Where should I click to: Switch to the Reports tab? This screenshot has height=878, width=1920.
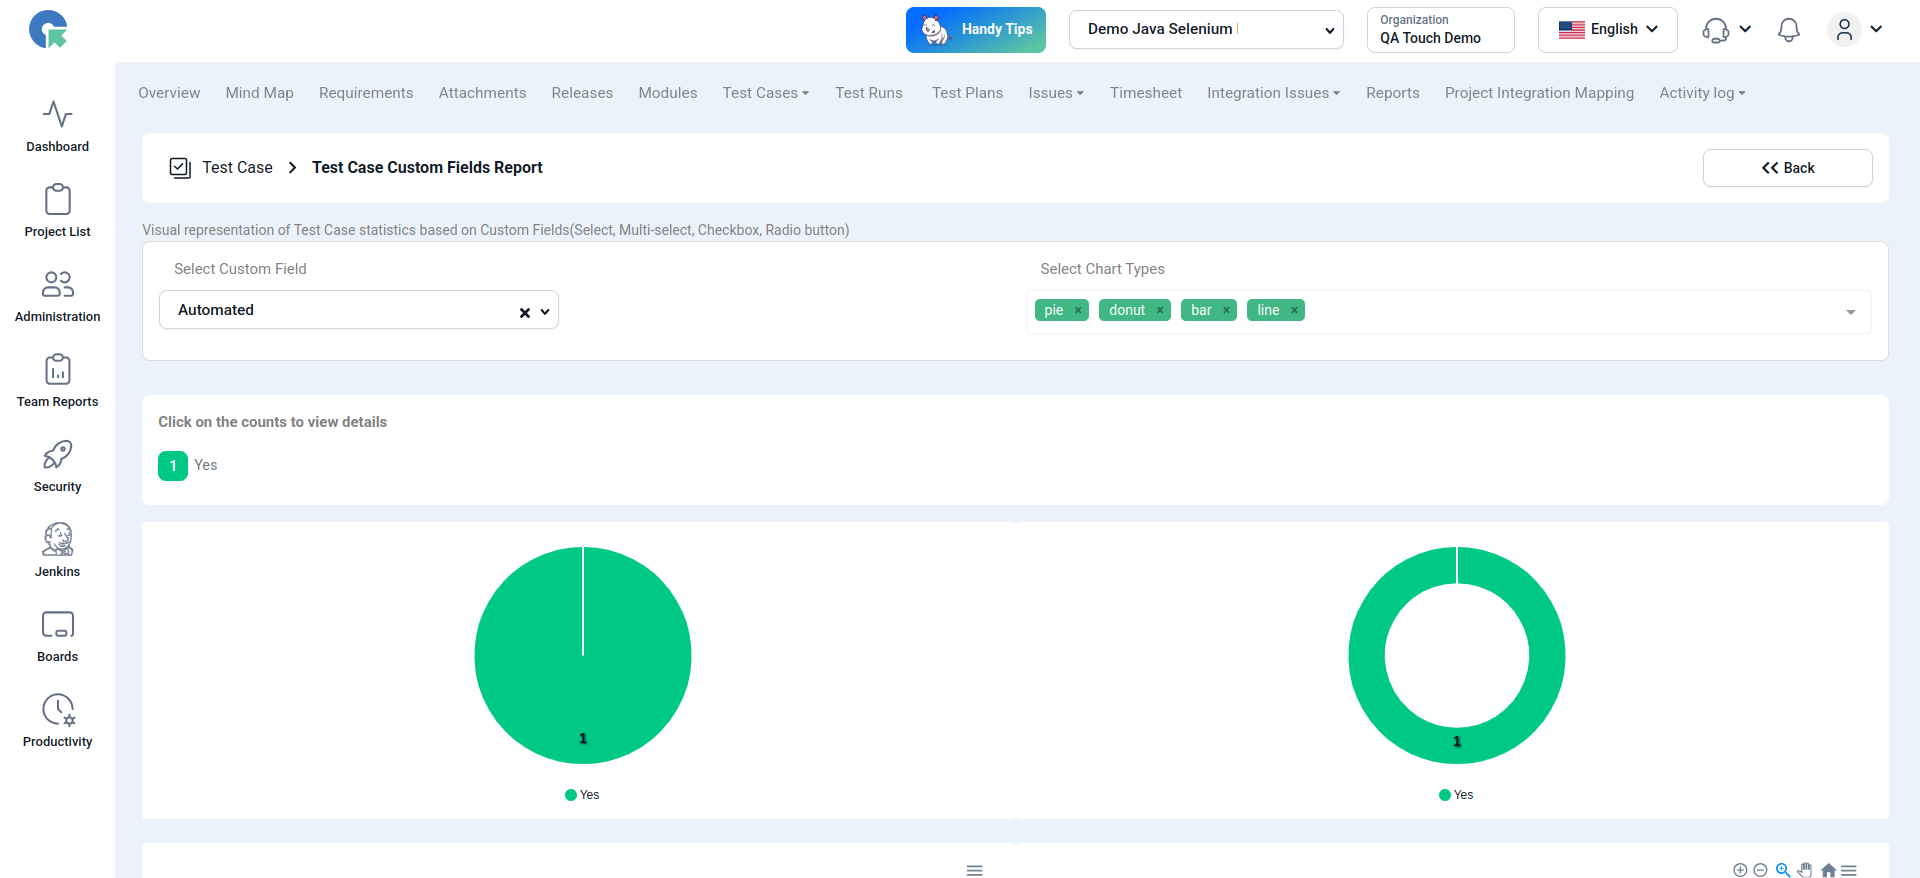(x=1392, y=93)
